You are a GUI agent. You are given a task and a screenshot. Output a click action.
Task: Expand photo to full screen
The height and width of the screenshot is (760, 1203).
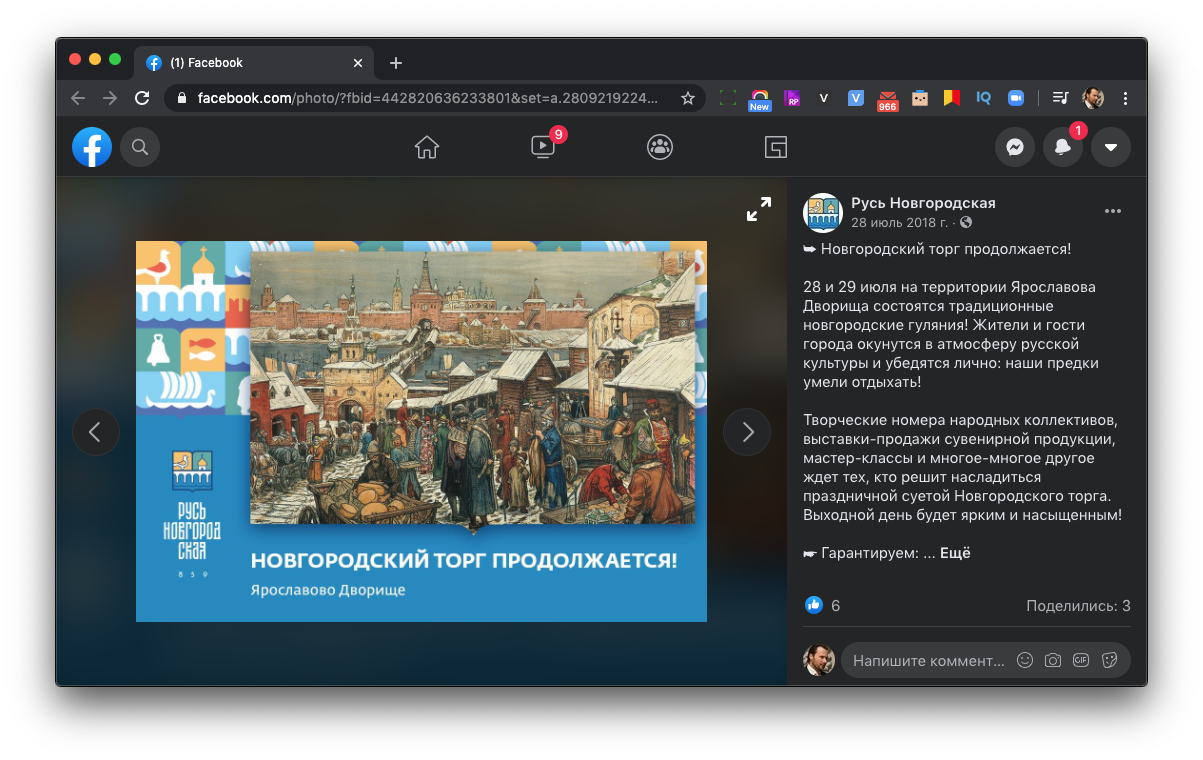pyautogui.click(x=759, y=209)
